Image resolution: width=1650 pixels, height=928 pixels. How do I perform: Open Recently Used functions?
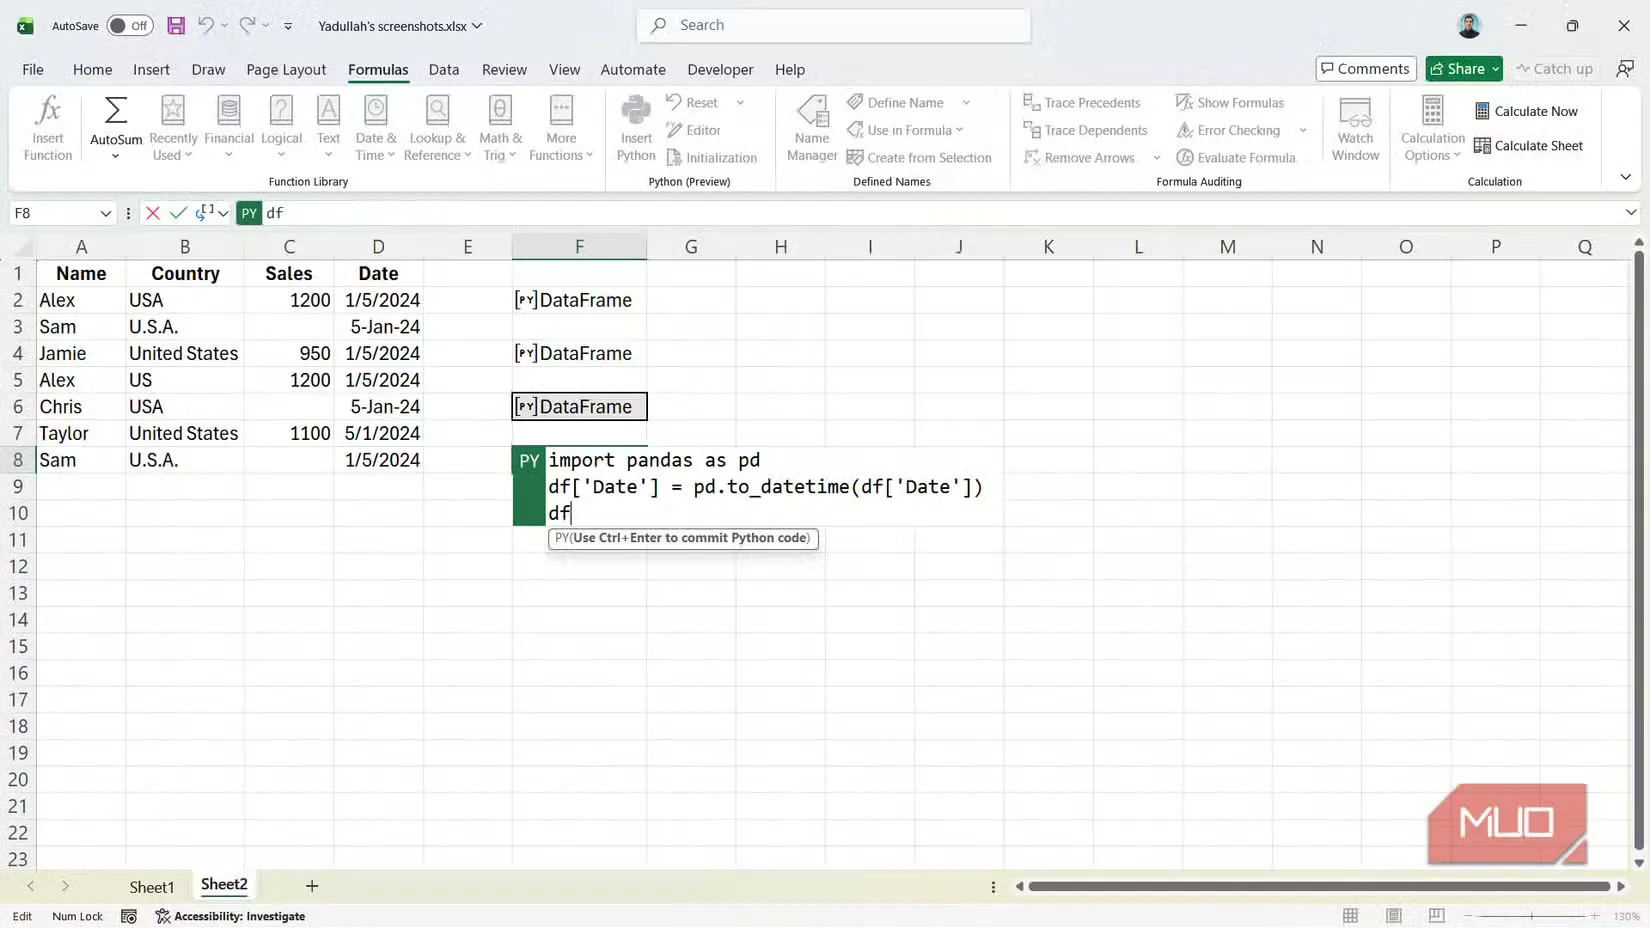coord(173,127)
